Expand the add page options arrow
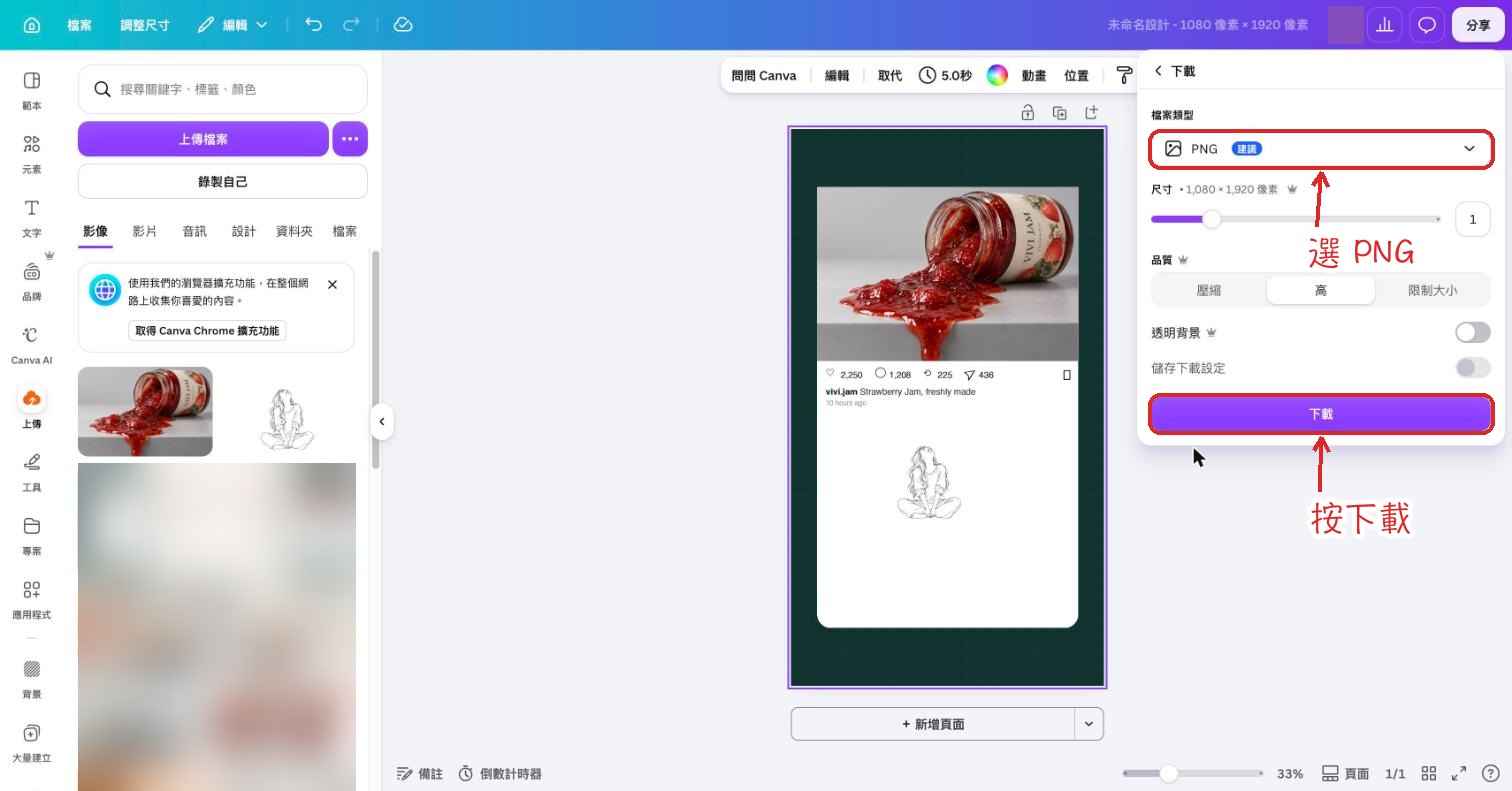Screen dimensions: 1512x791 [x=1089, y=724]
